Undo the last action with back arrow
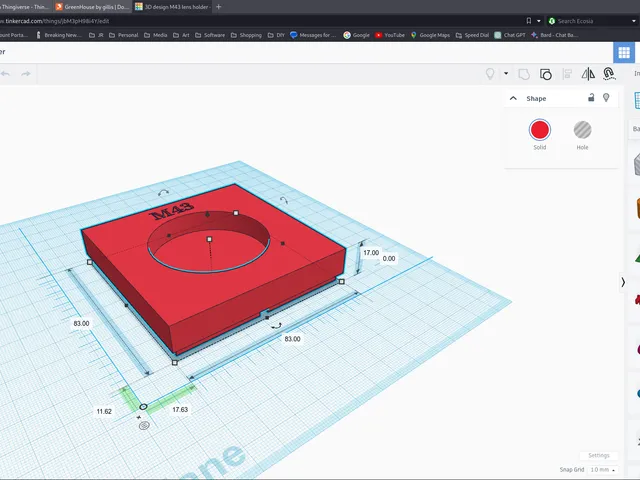The image size is (640, 480). (x=6, y=74)
